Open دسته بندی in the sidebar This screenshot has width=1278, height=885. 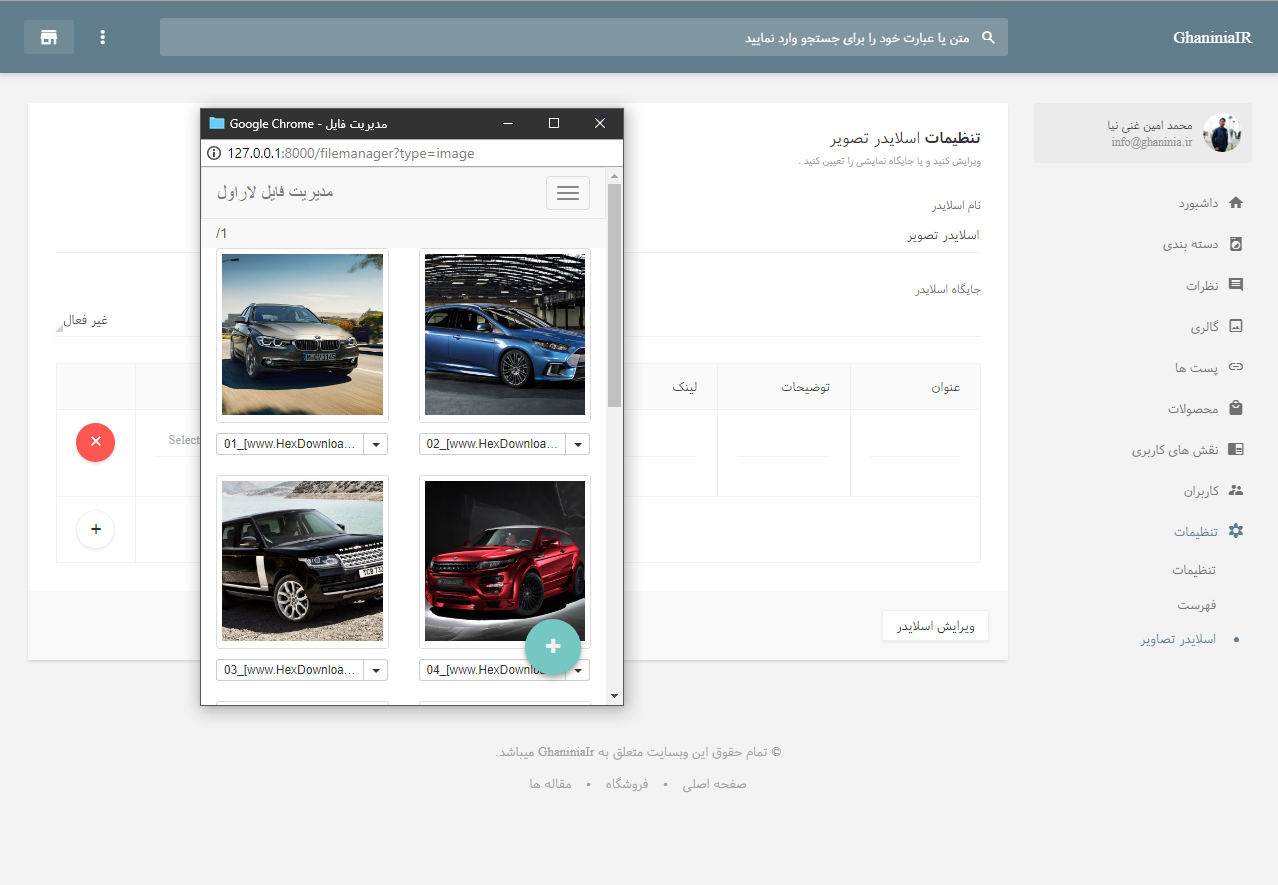pyautogui.click(x=1190, y=244)
